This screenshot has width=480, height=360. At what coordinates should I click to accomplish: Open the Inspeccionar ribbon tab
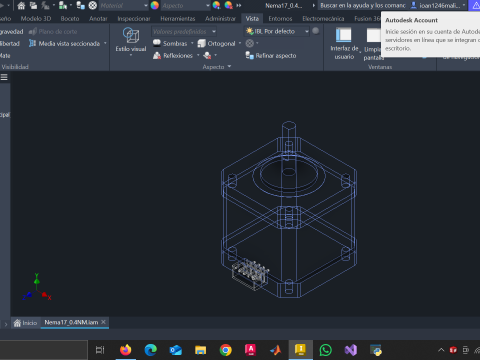click(x=134, y=19)
